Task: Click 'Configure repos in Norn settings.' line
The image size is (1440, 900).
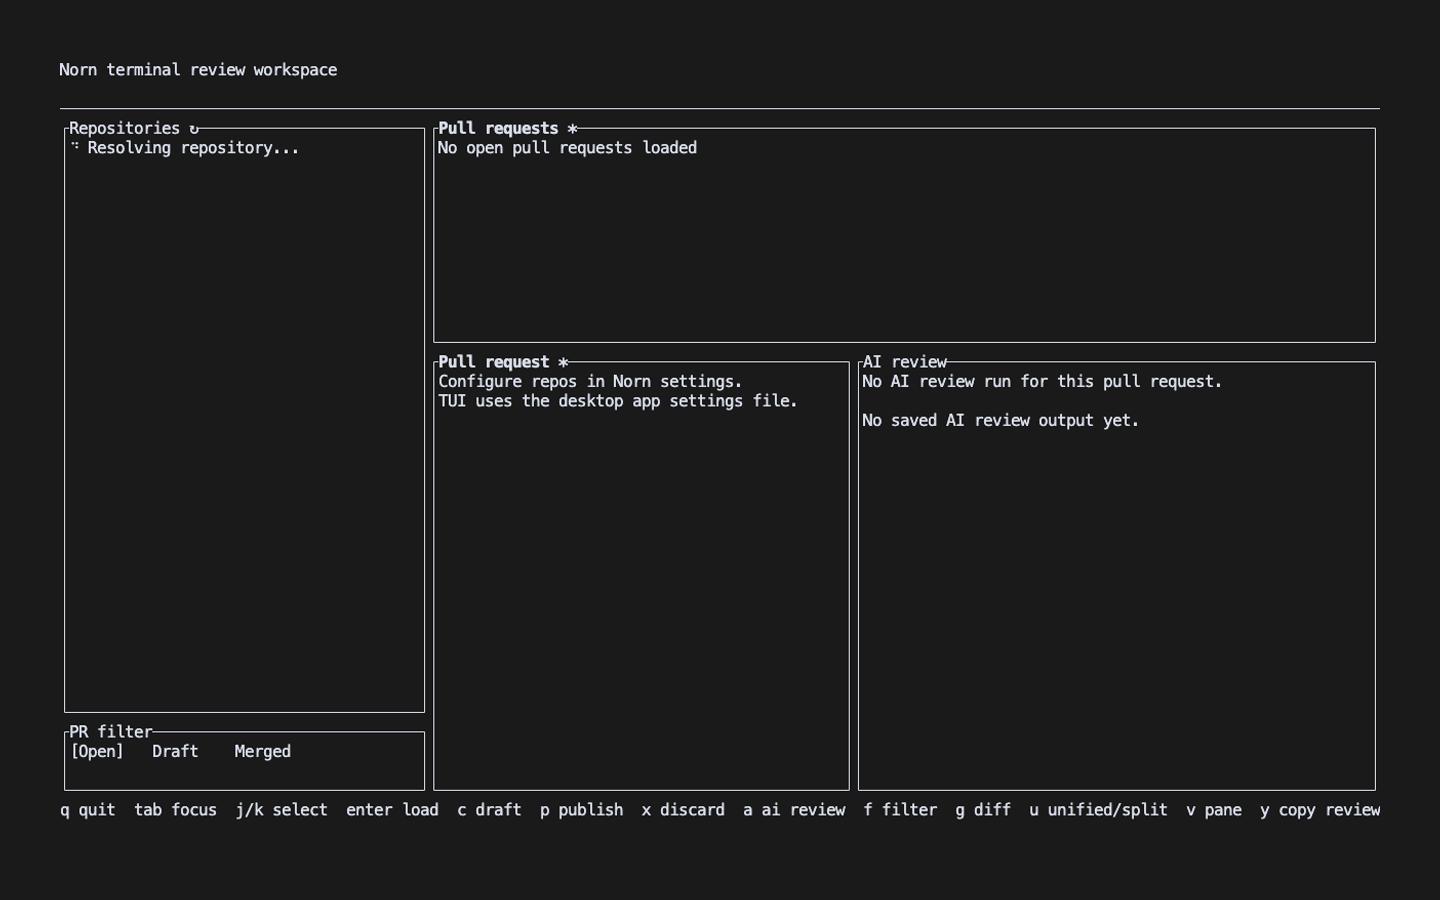Action: [590, 381]
